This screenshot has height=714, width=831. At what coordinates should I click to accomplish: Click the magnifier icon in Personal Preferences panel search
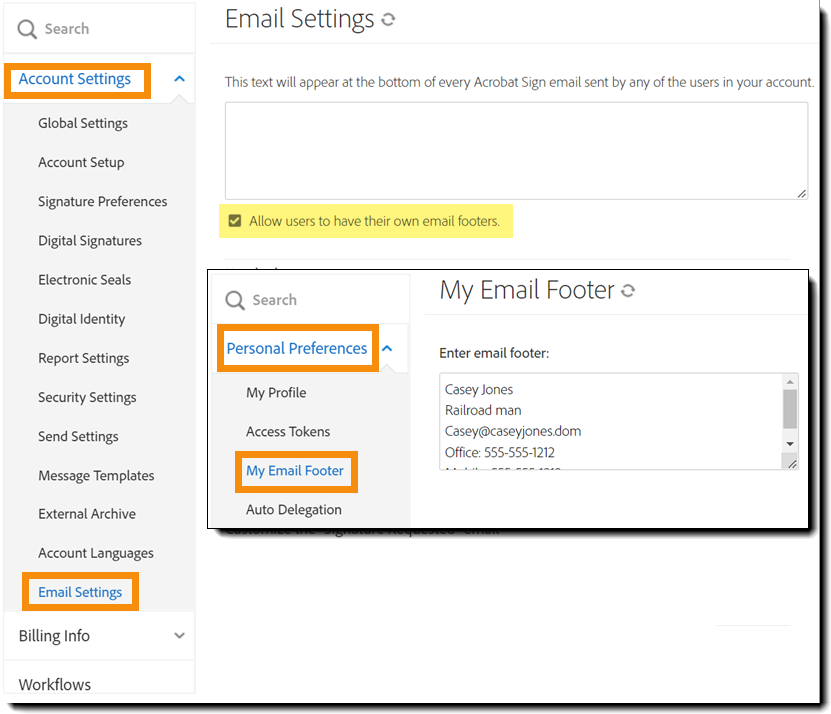pyautogui.click(x=235, y=300)
